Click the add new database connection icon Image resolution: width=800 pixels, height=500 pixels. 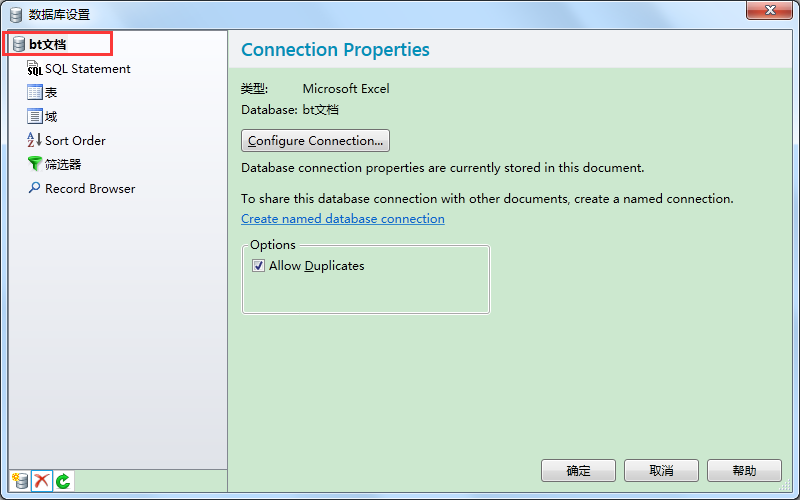point(19,481)
